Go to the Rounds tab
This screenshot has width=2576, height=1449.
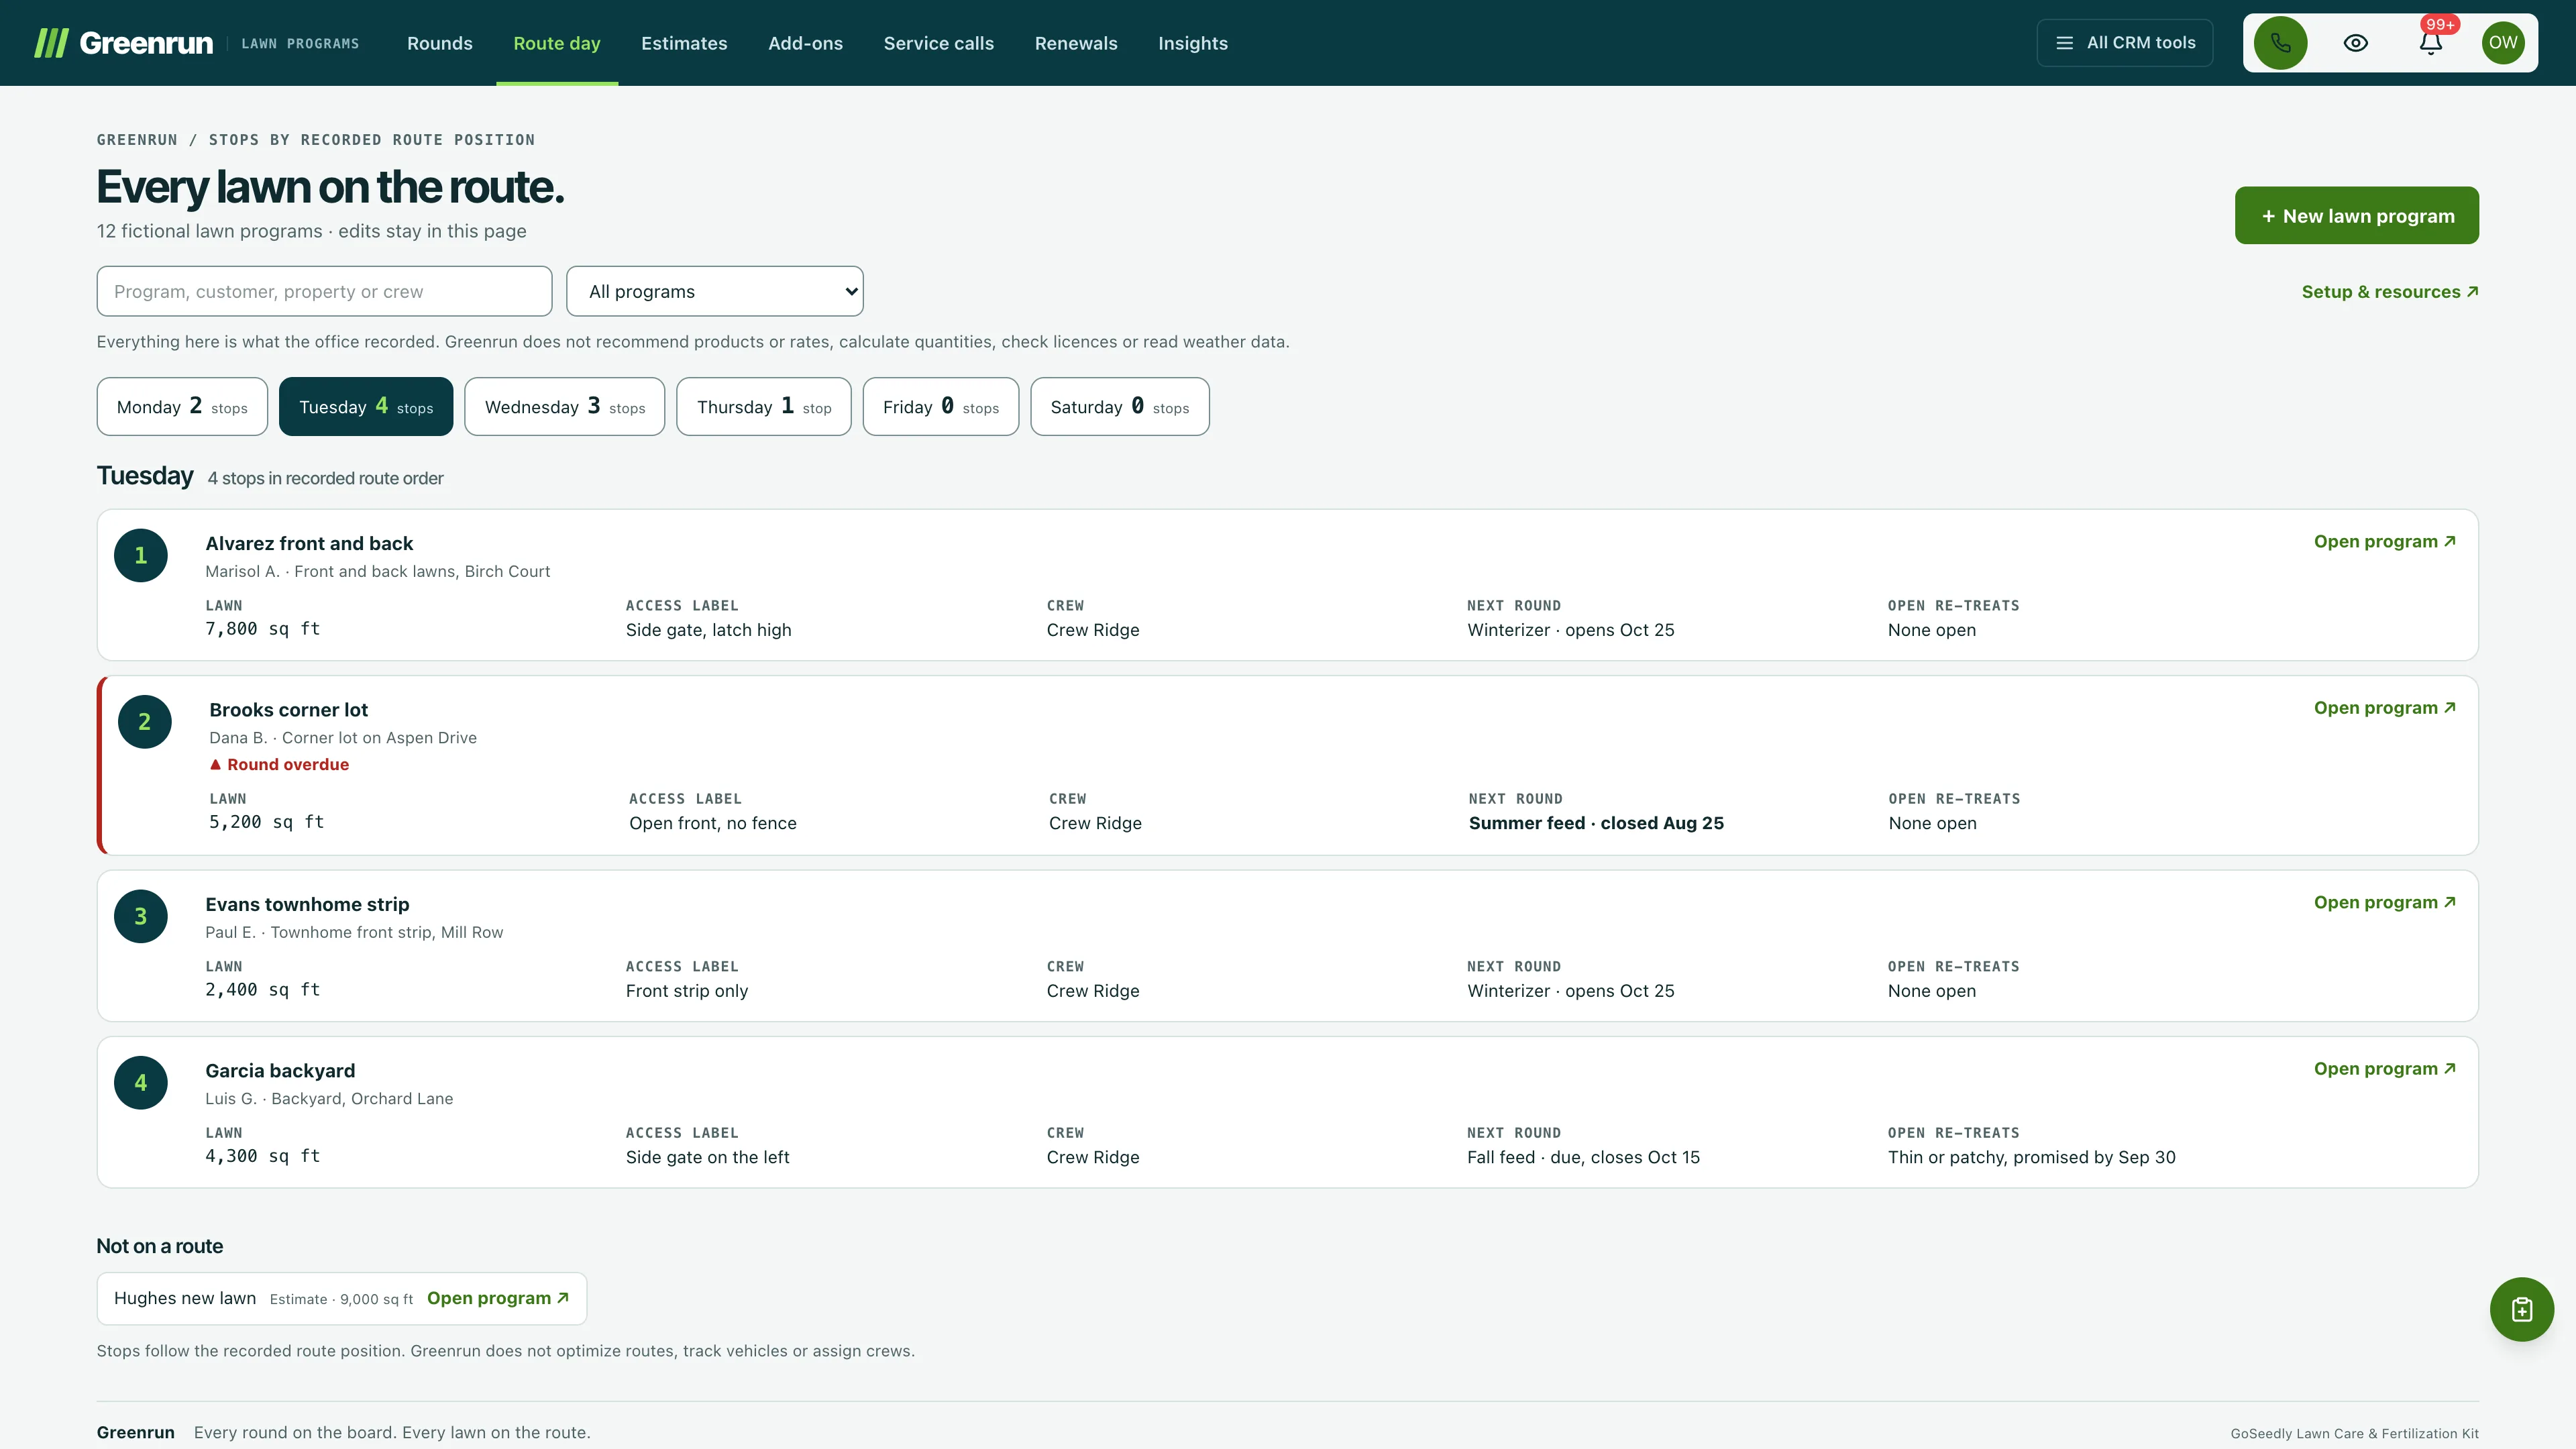440,43
